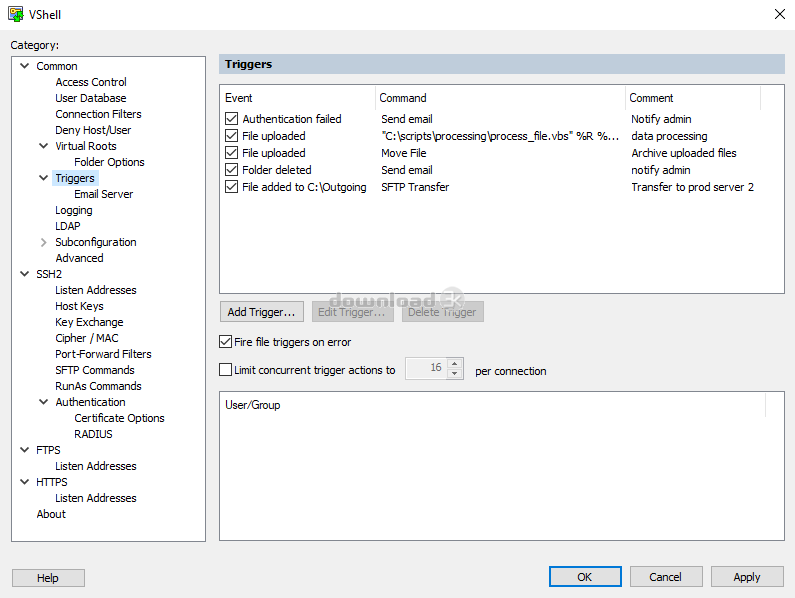Screen dimensions: 795x598
Task: Open the About category
Action: pos(51,514)
